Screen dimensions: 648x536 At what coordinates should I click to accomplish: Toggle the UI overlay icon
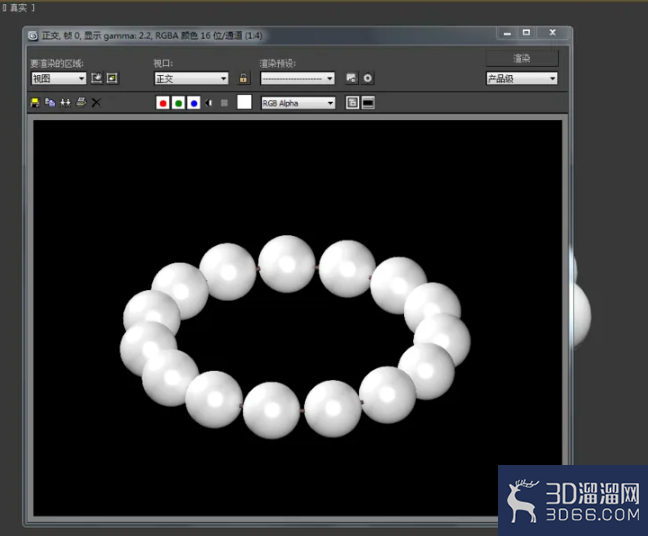click(352, 103)
